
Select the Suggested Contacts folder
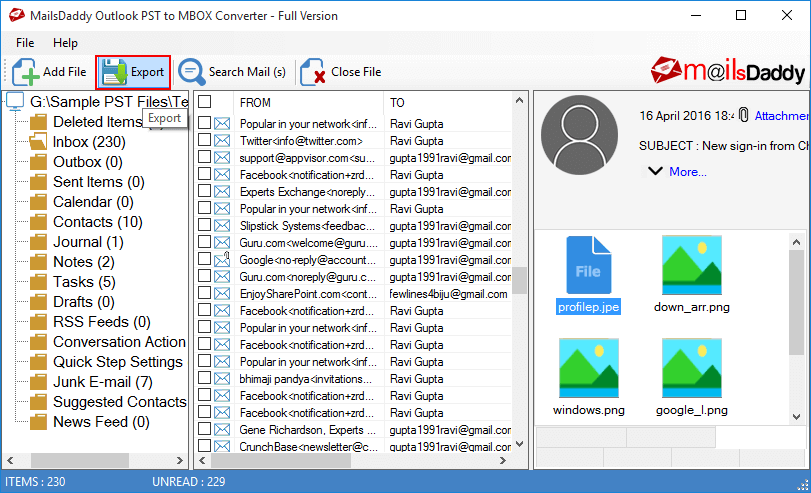click(119, 402)
